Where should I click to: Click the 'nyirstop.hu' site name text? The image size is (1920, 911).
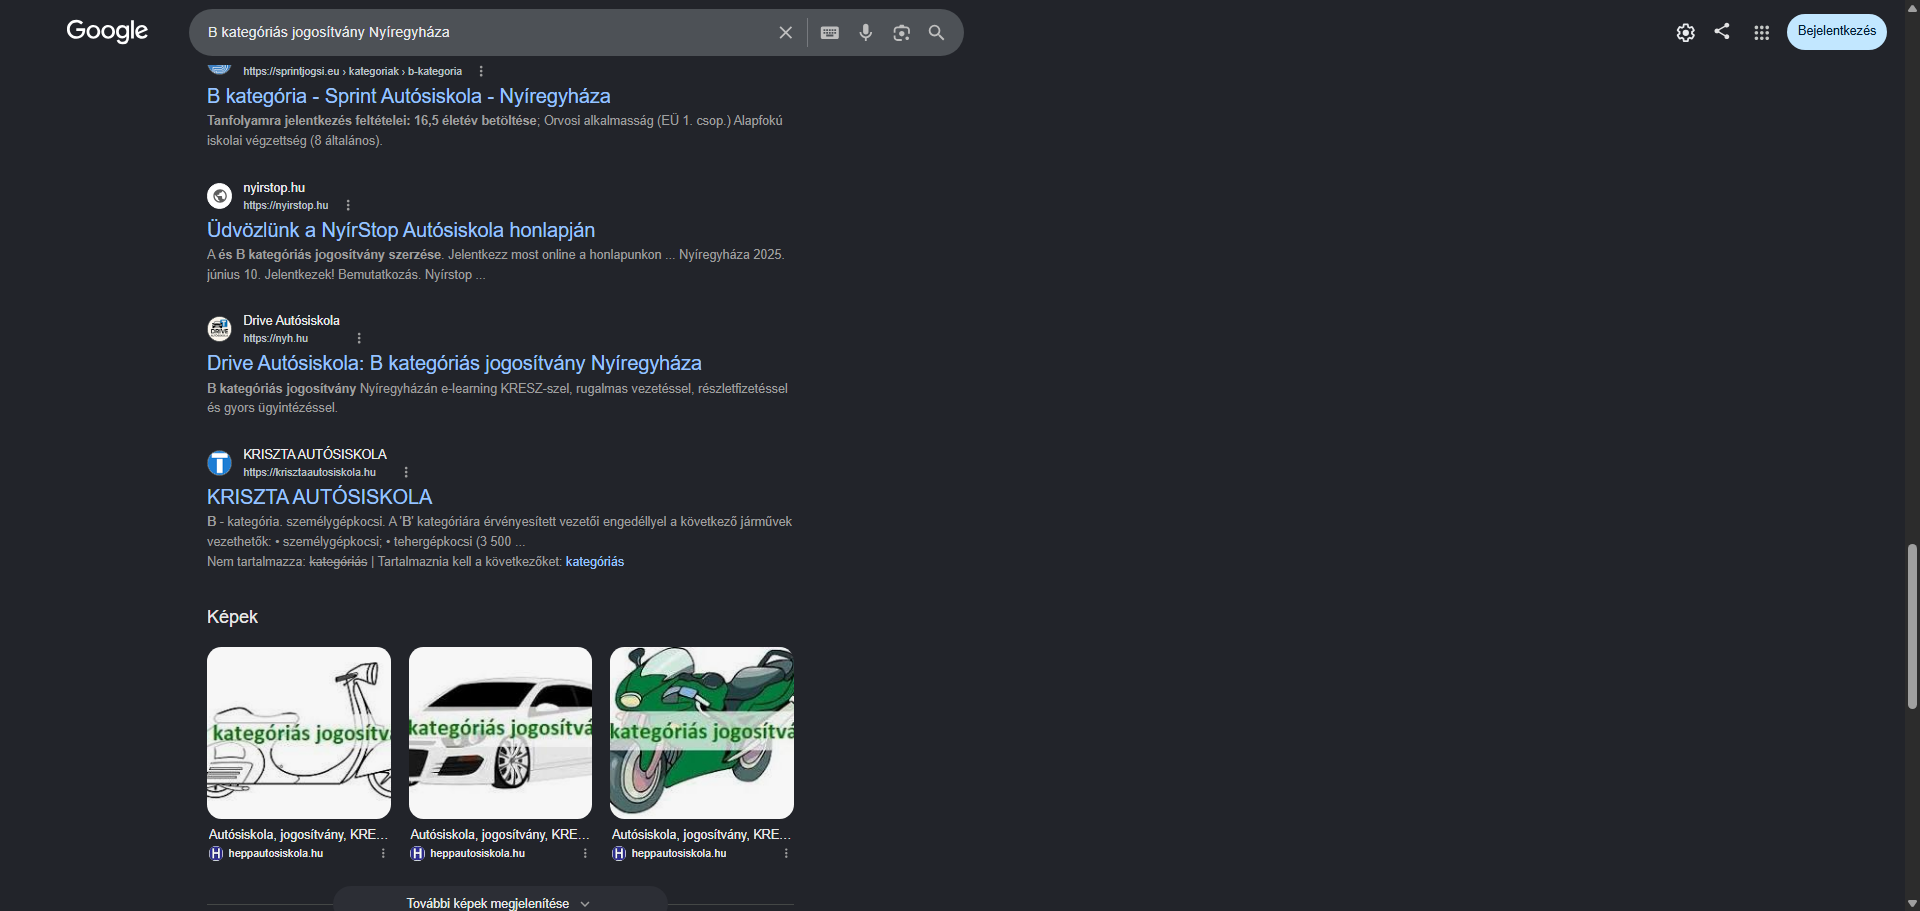click(274, 188)
